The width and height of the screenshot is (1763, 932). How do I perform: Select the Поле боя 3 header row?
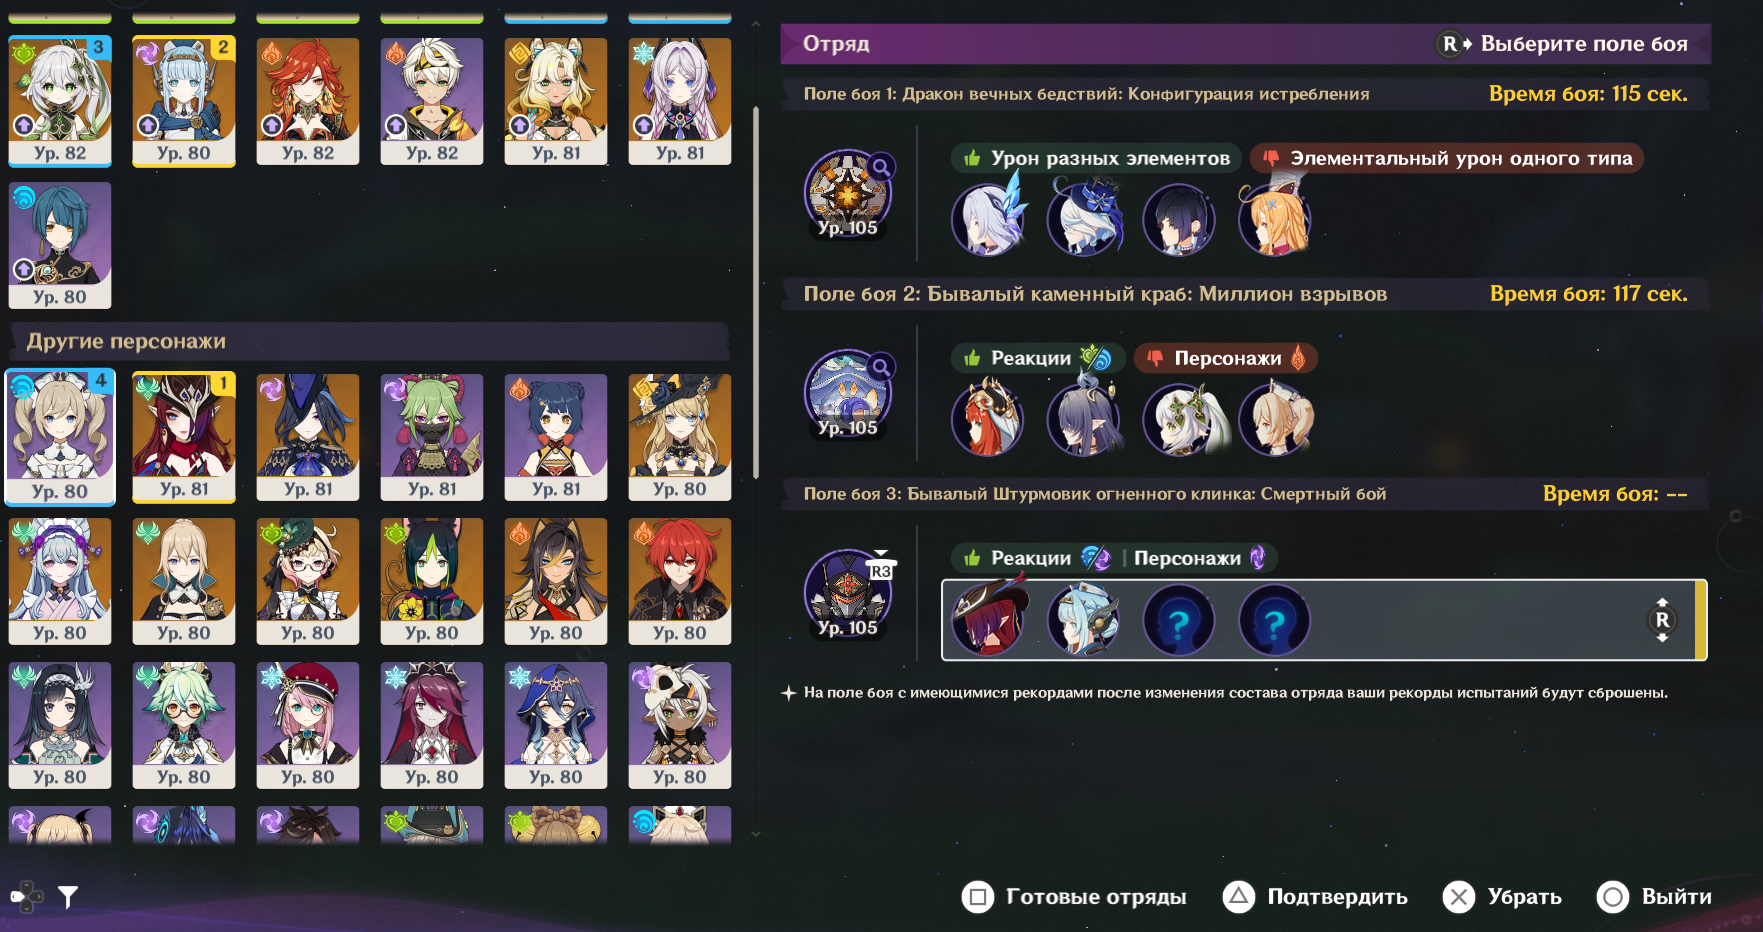click(1245, 494)
